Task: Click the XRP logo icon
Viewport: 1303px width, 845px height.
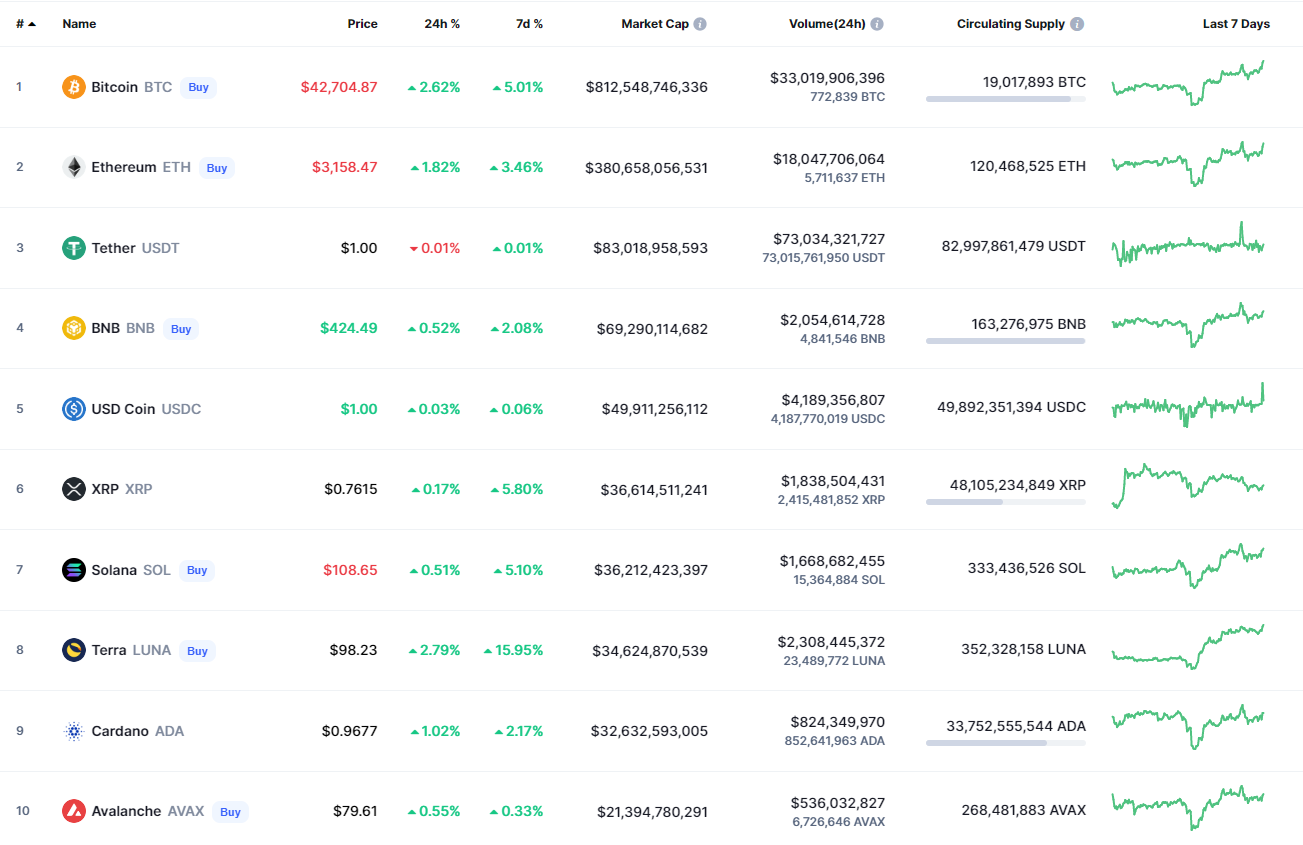Action: (74, 489)
